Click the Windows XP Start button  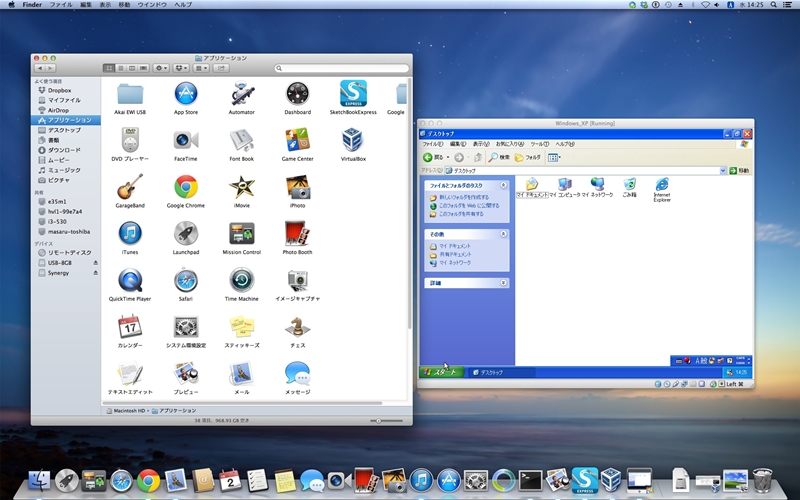(x=441, y=372)
